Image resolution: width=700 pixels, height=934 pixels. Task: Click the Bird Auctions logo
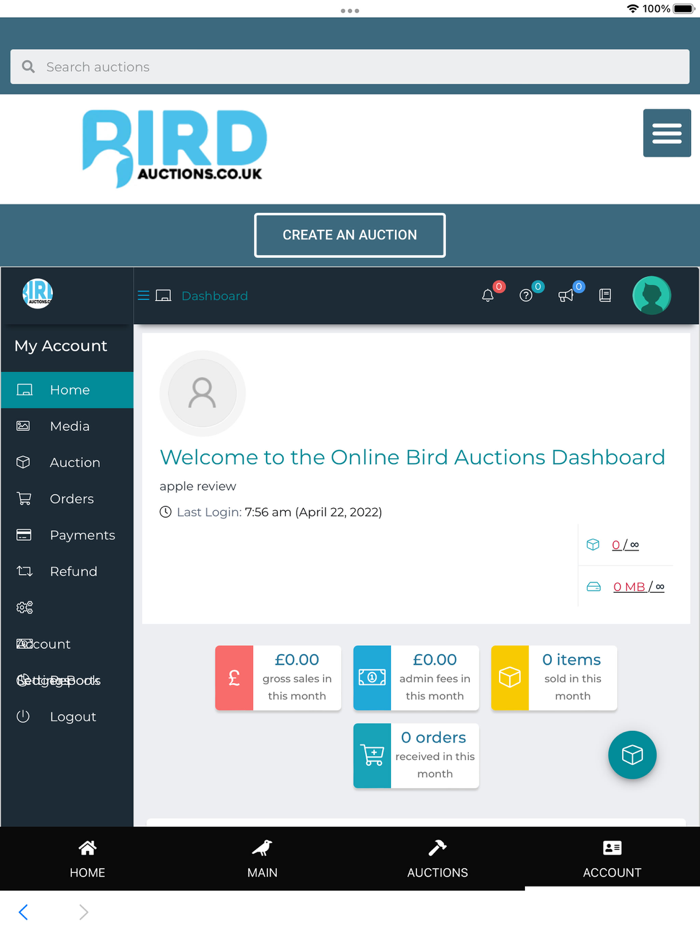(x=174, y=148)
